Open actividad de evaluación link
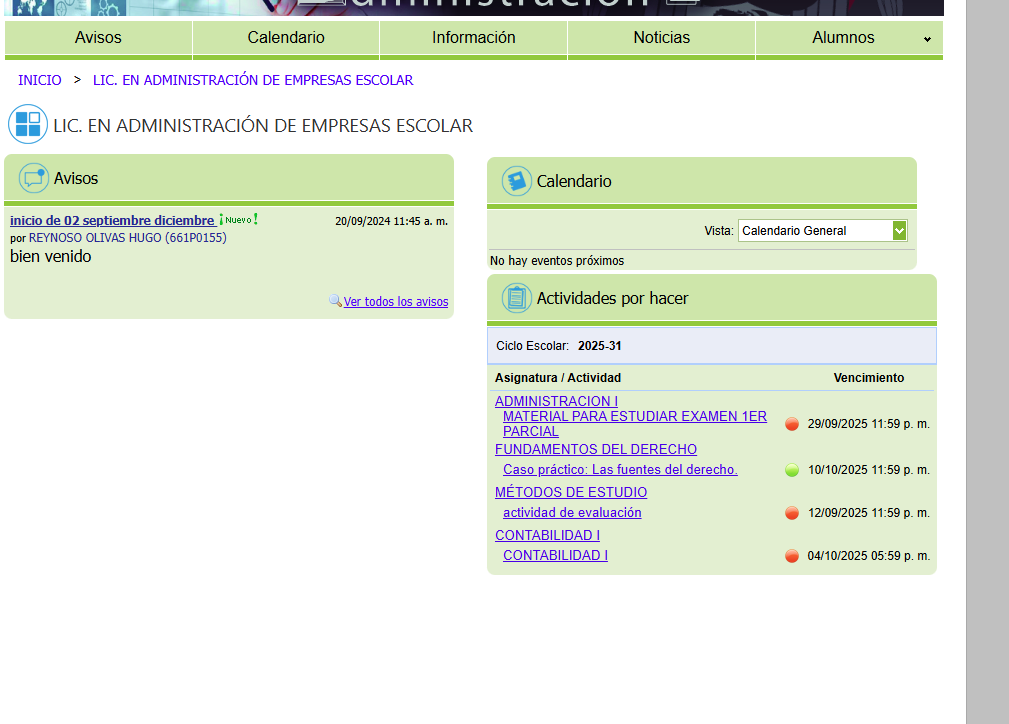The image size is (1009, 724). tap(572, 513)
